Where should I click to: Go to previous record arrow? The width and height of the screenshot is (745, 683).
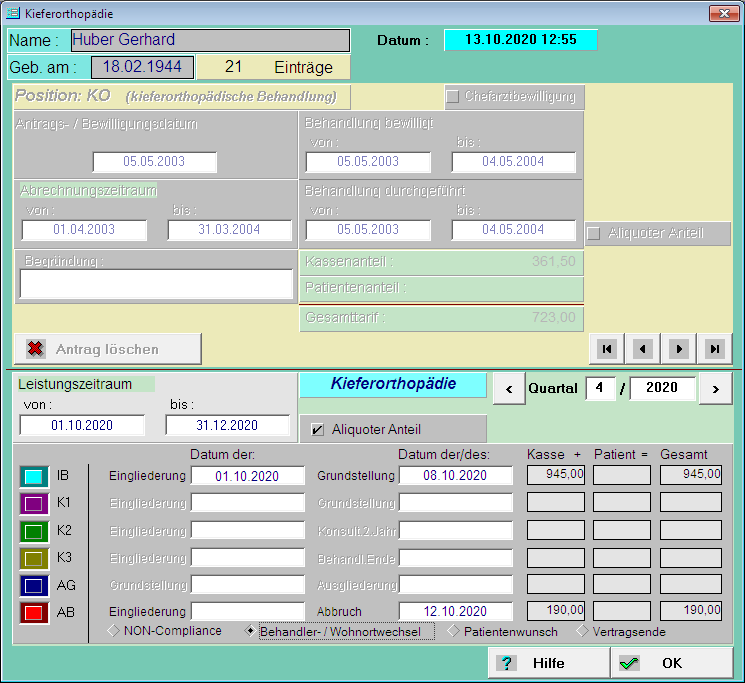(643, 348)
